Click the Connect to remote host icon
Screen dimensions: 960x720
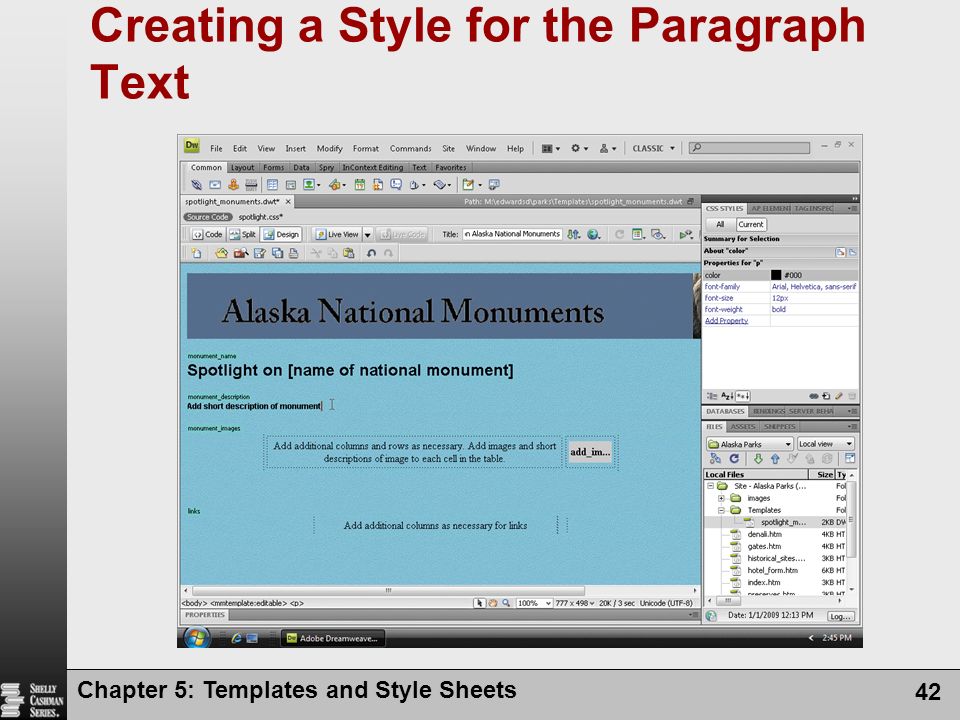pos(714,459)
